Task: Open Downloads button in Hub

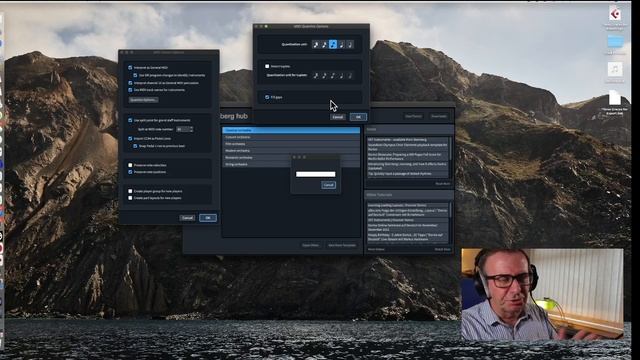Action: coord(439,116)
